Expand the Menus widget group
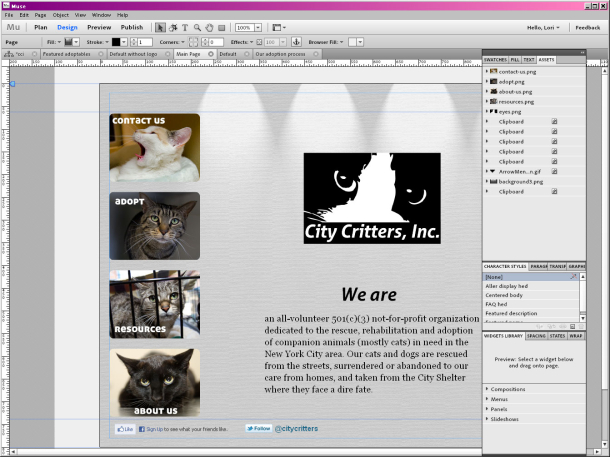The width and height of the screenshot is (610, 457). [x=487, y=399]
